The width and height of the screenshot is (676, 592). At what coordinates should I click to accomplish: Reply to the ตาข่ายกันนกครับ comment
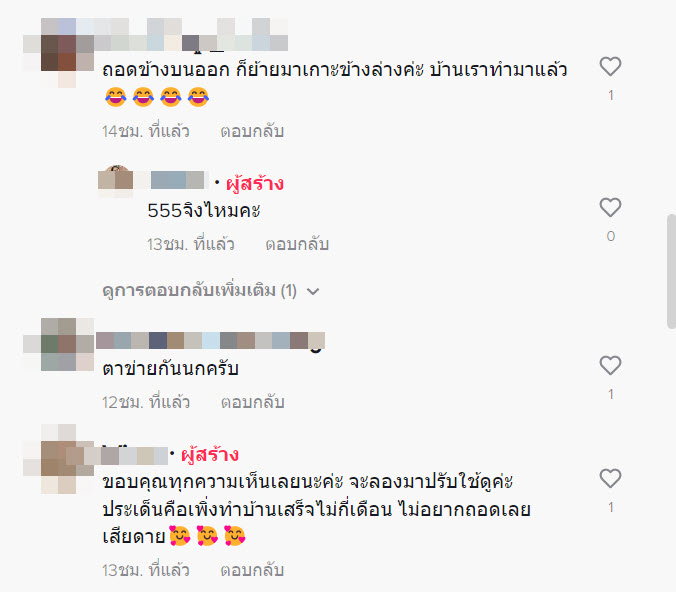253,402
